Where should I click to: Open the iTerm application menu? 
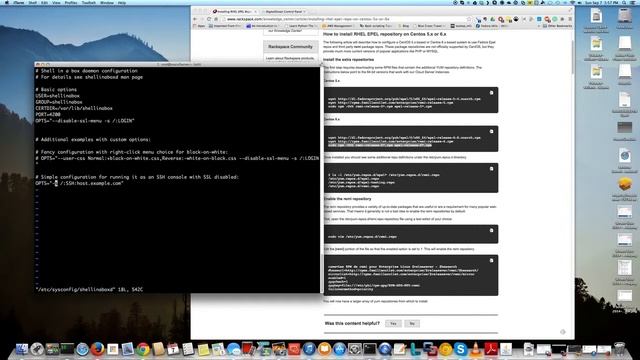pos(18,2)
